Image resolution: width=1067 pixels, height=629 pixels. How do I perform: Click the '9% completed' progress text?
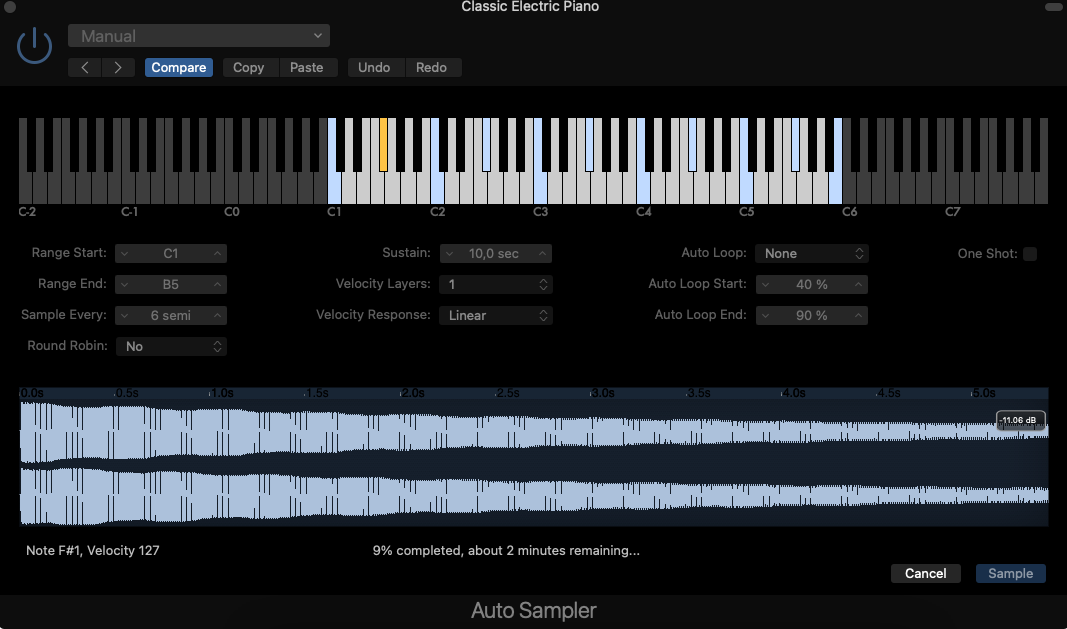click(x=506, y=550)
